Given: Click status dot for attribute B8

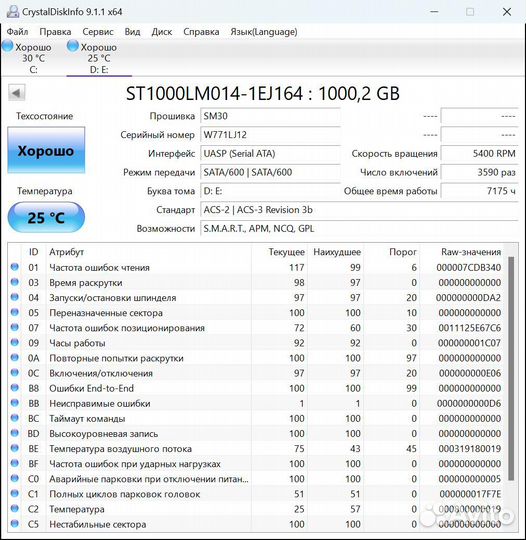Looking at the screenshot, I should pos(14,388).
